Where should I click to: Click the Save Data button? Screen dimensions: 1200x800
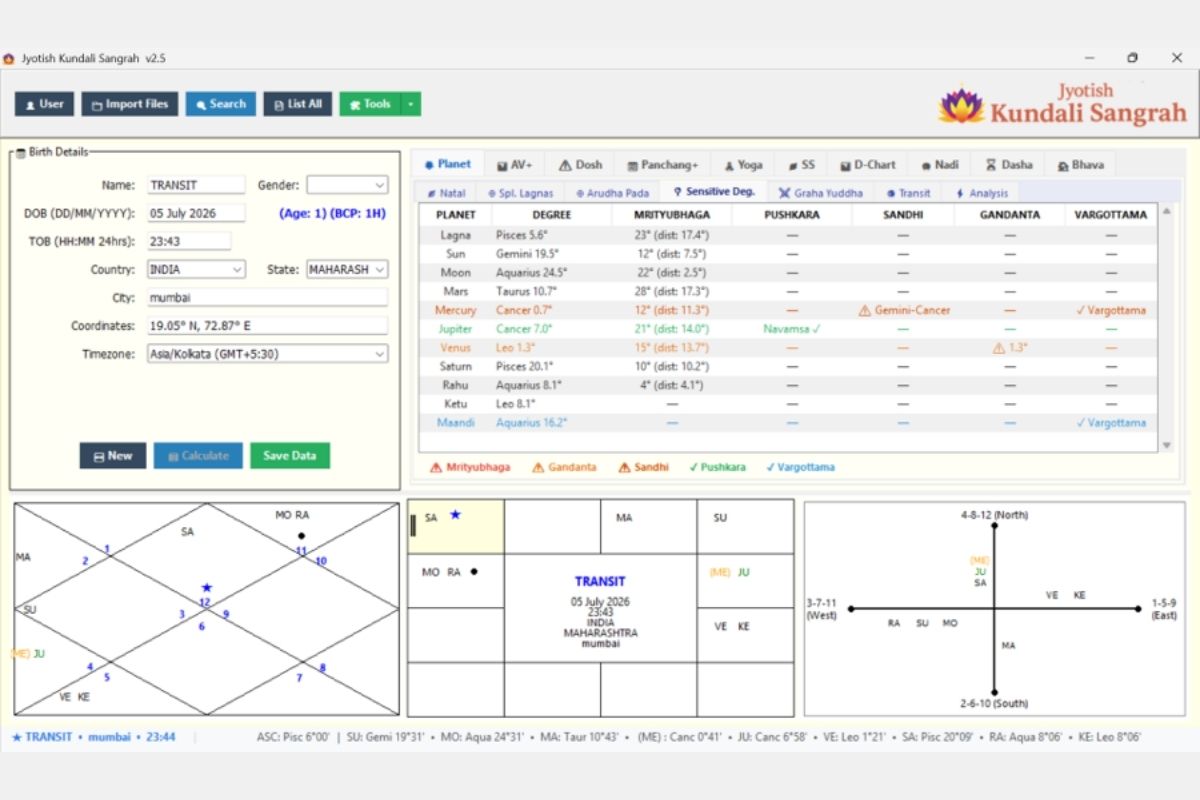[290, 456]
